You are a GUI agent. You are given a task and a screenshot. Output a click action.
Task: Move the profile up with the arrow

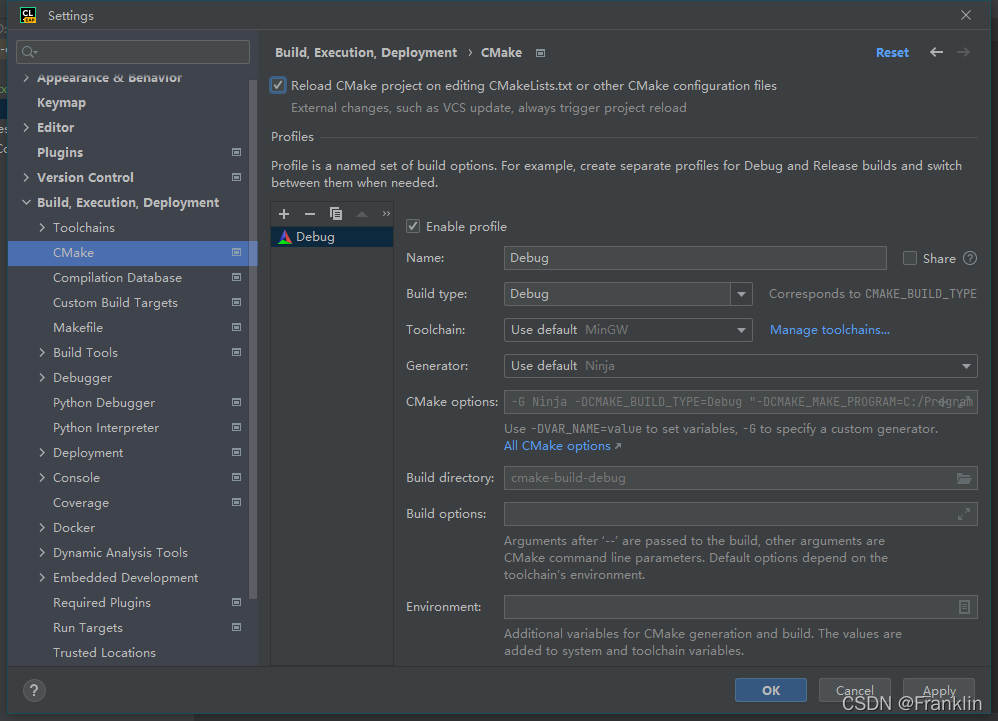[x=362, y=214]
